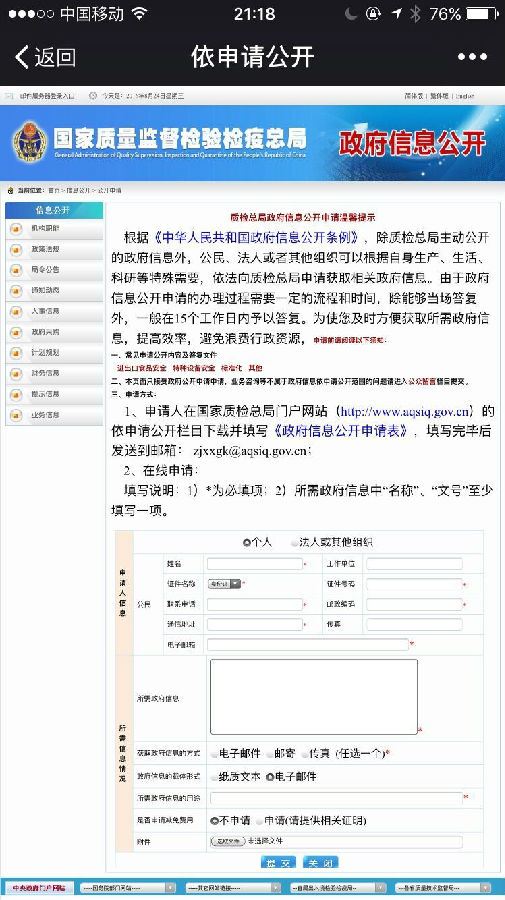The width and height of the screenshot is (505, 900).
Task: Click orange icon beside 局令公告
Action: 16,270
